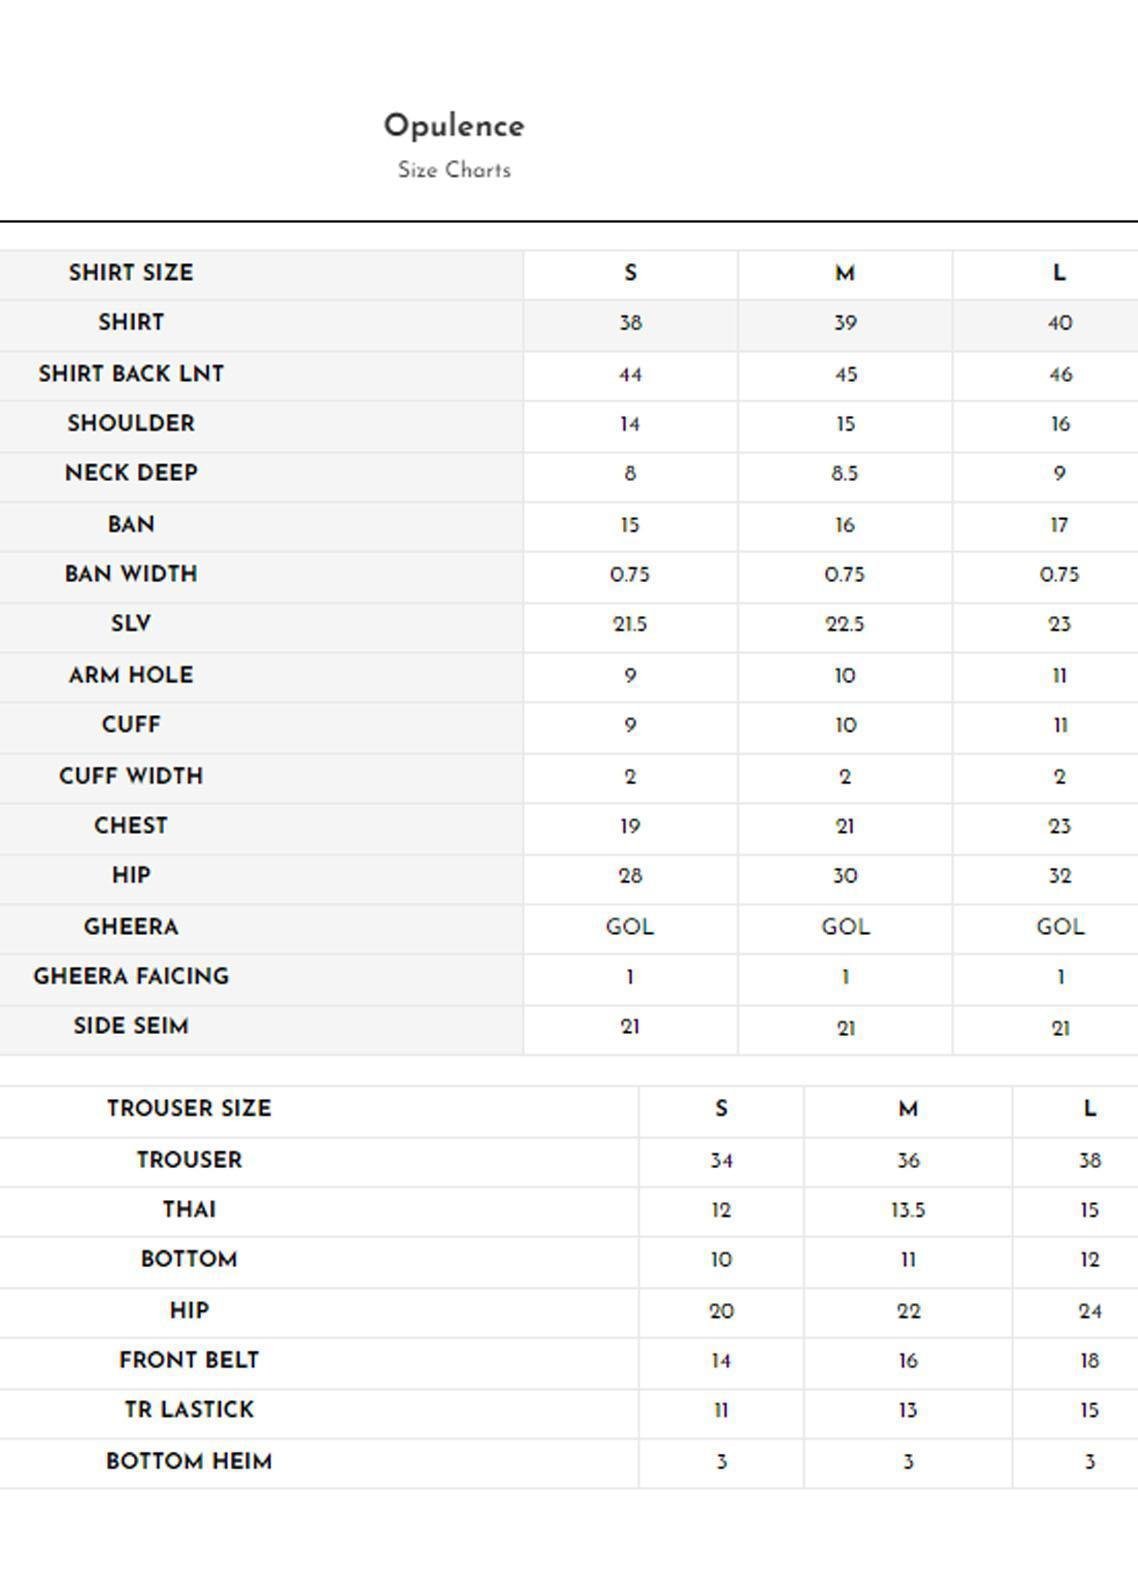1138x1584 pixels.
Task: Select the THAI row label
Action: [189, 1210]
